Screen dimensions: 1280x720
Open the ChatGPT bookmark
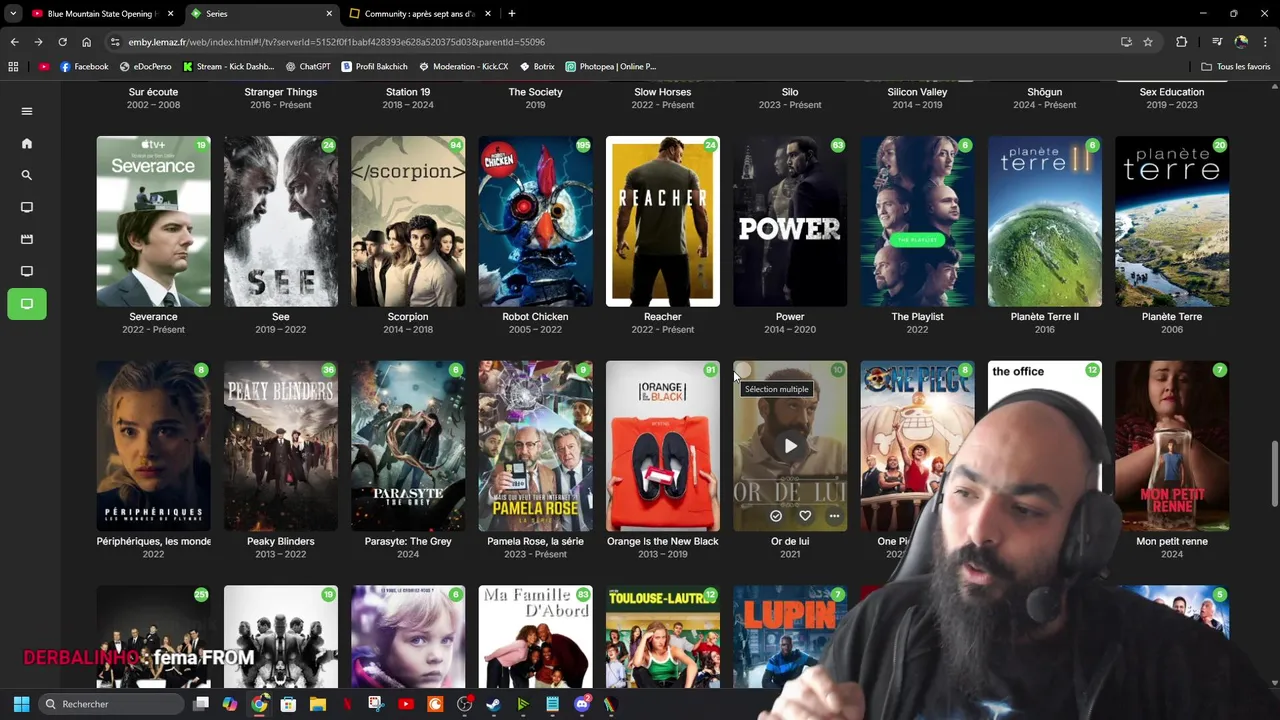(x=308, y=67)
